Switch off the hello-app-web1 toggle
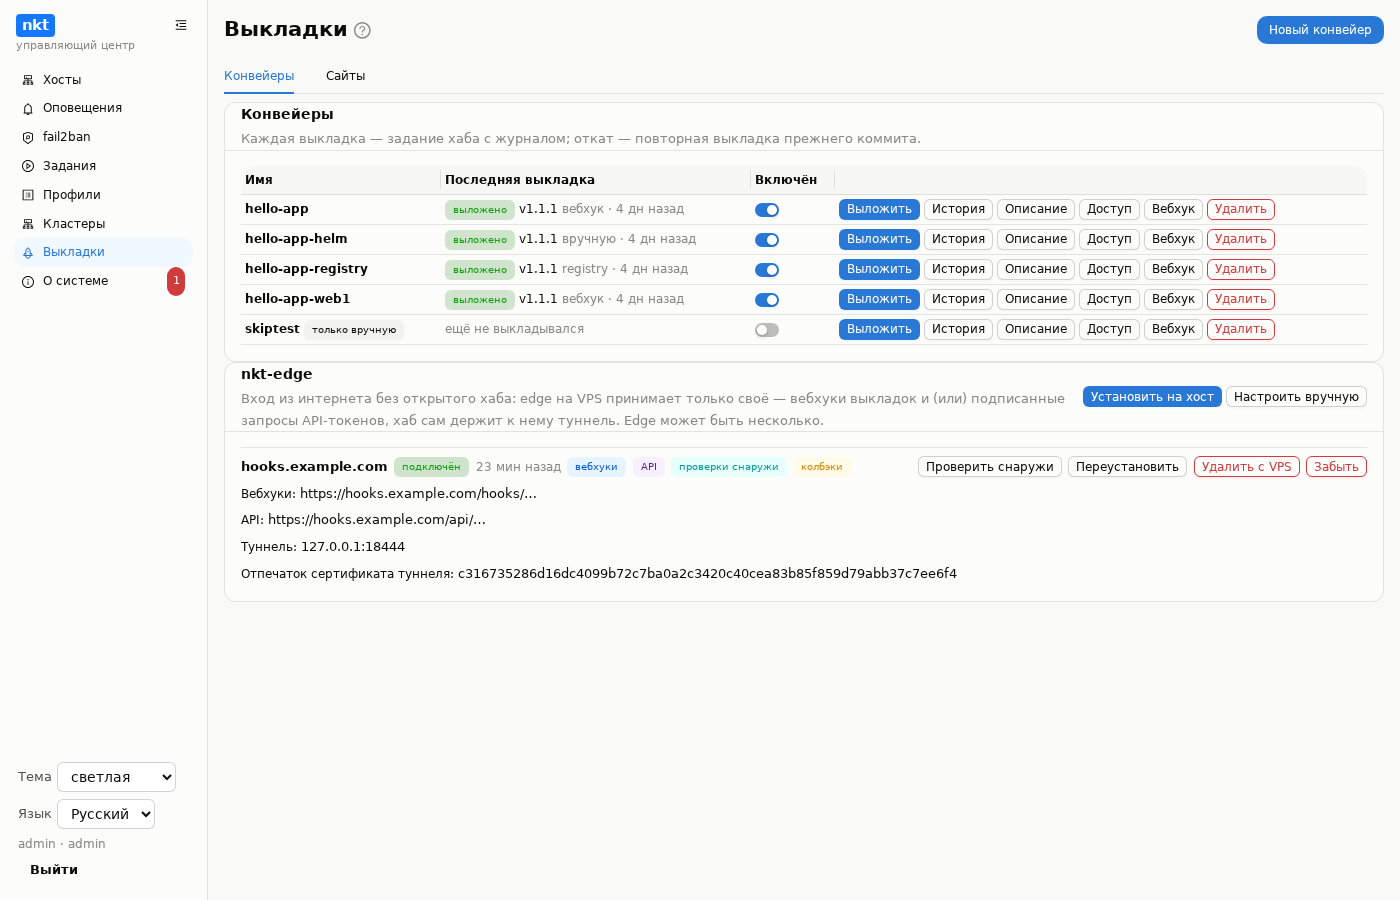Image resolution: width=1400 pixels, height=900 pixels. coord(767,300)
